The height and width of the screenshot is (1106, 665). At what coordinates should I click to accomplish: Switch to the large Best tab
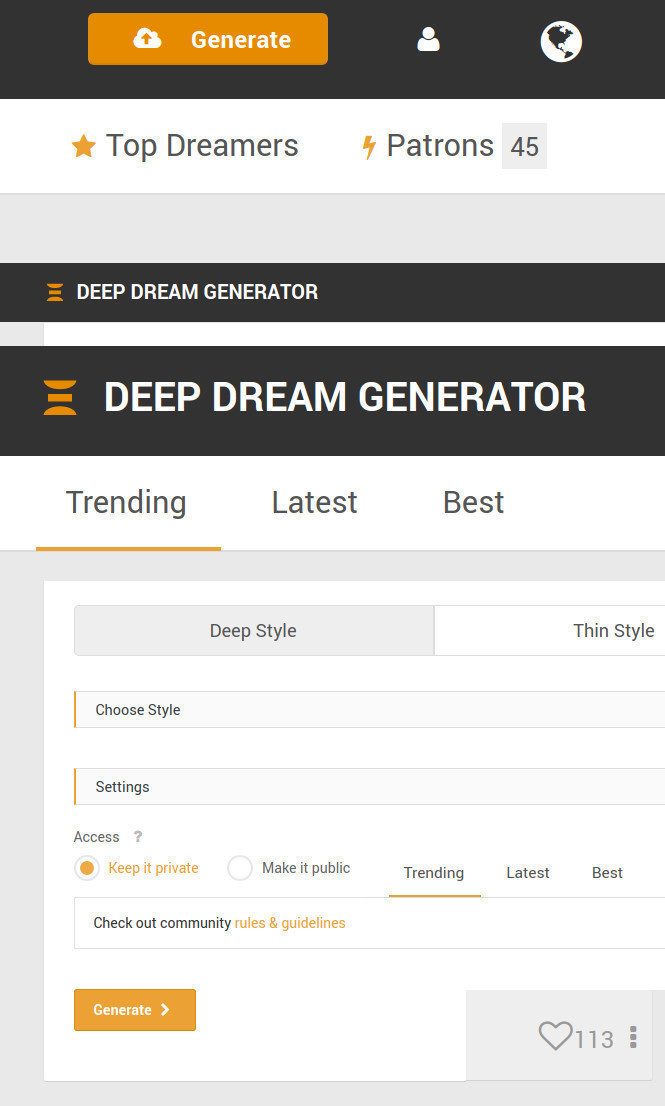(x=473, y=503)
